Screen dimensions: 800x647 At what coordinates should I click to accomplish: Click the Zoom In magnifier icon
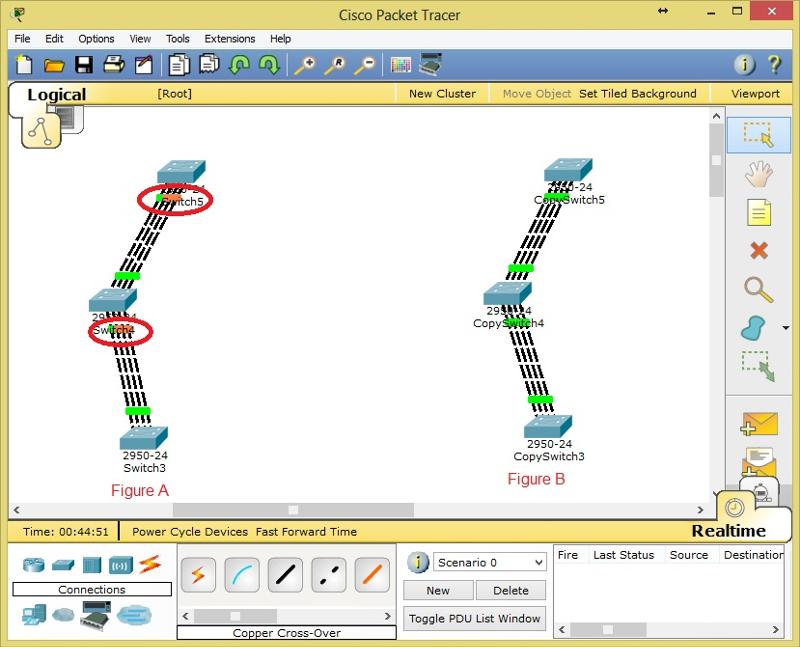(305, 65)
